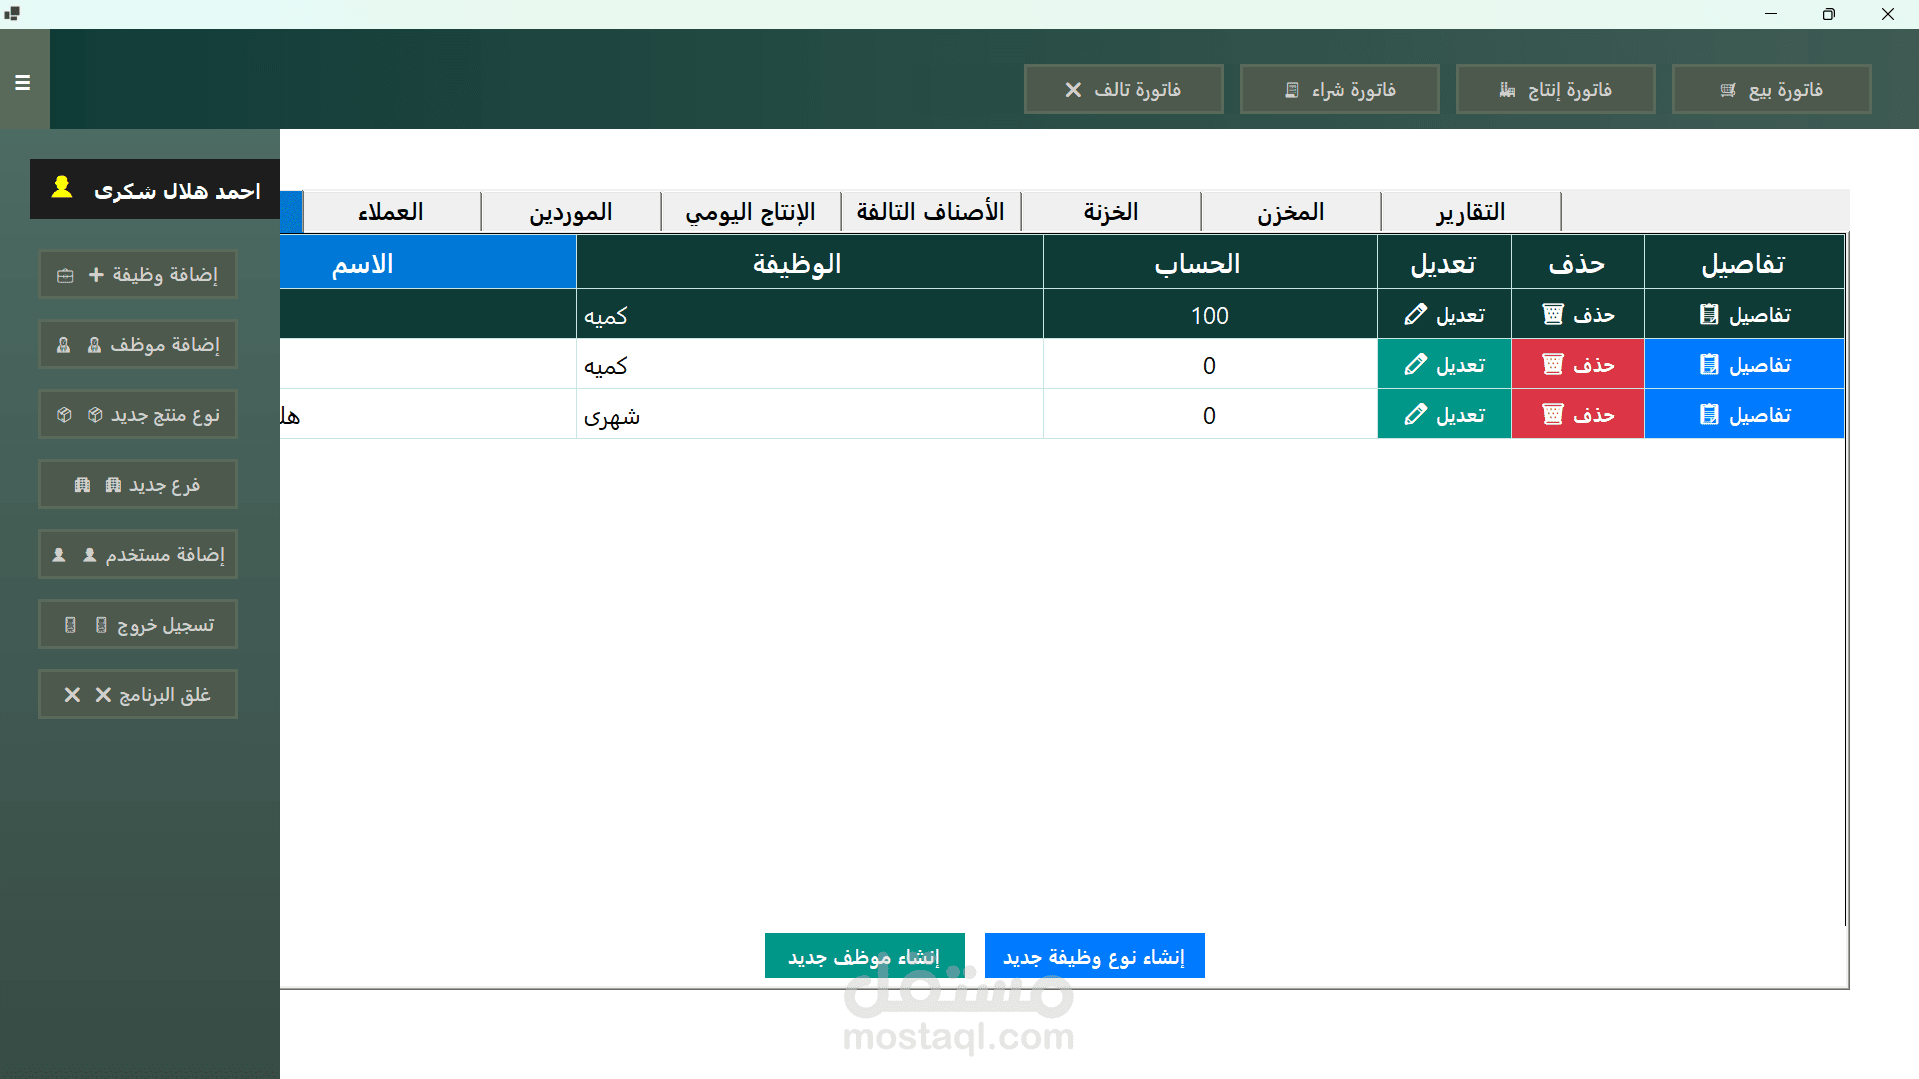The height and width of the screenshot is (1079, 1919).
Task: Click غلق البرنامج in the sidebar
Action: (137, 694)
